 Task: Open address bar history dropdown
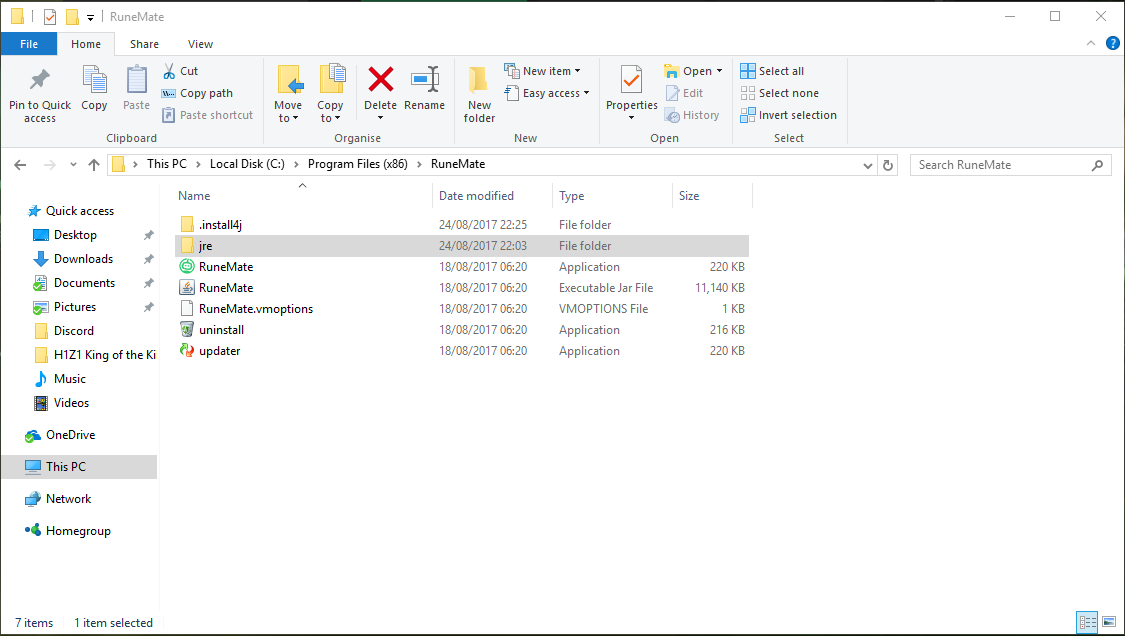(867, 165)
